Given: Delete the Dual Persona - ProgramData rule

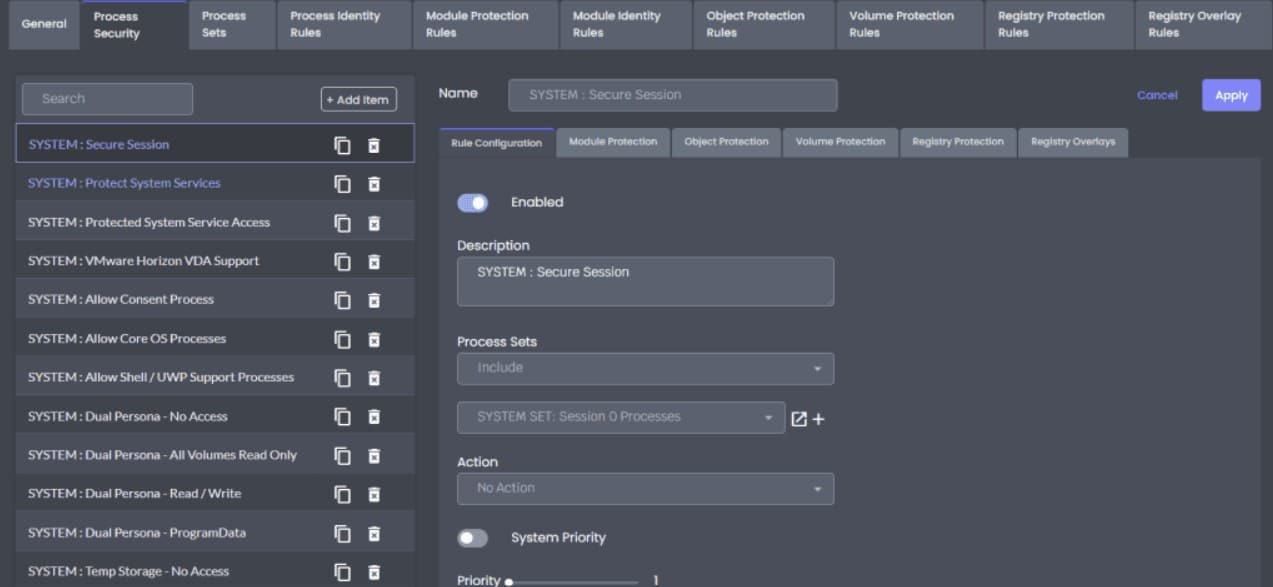Looking at the screenshot, I should 374,533.
